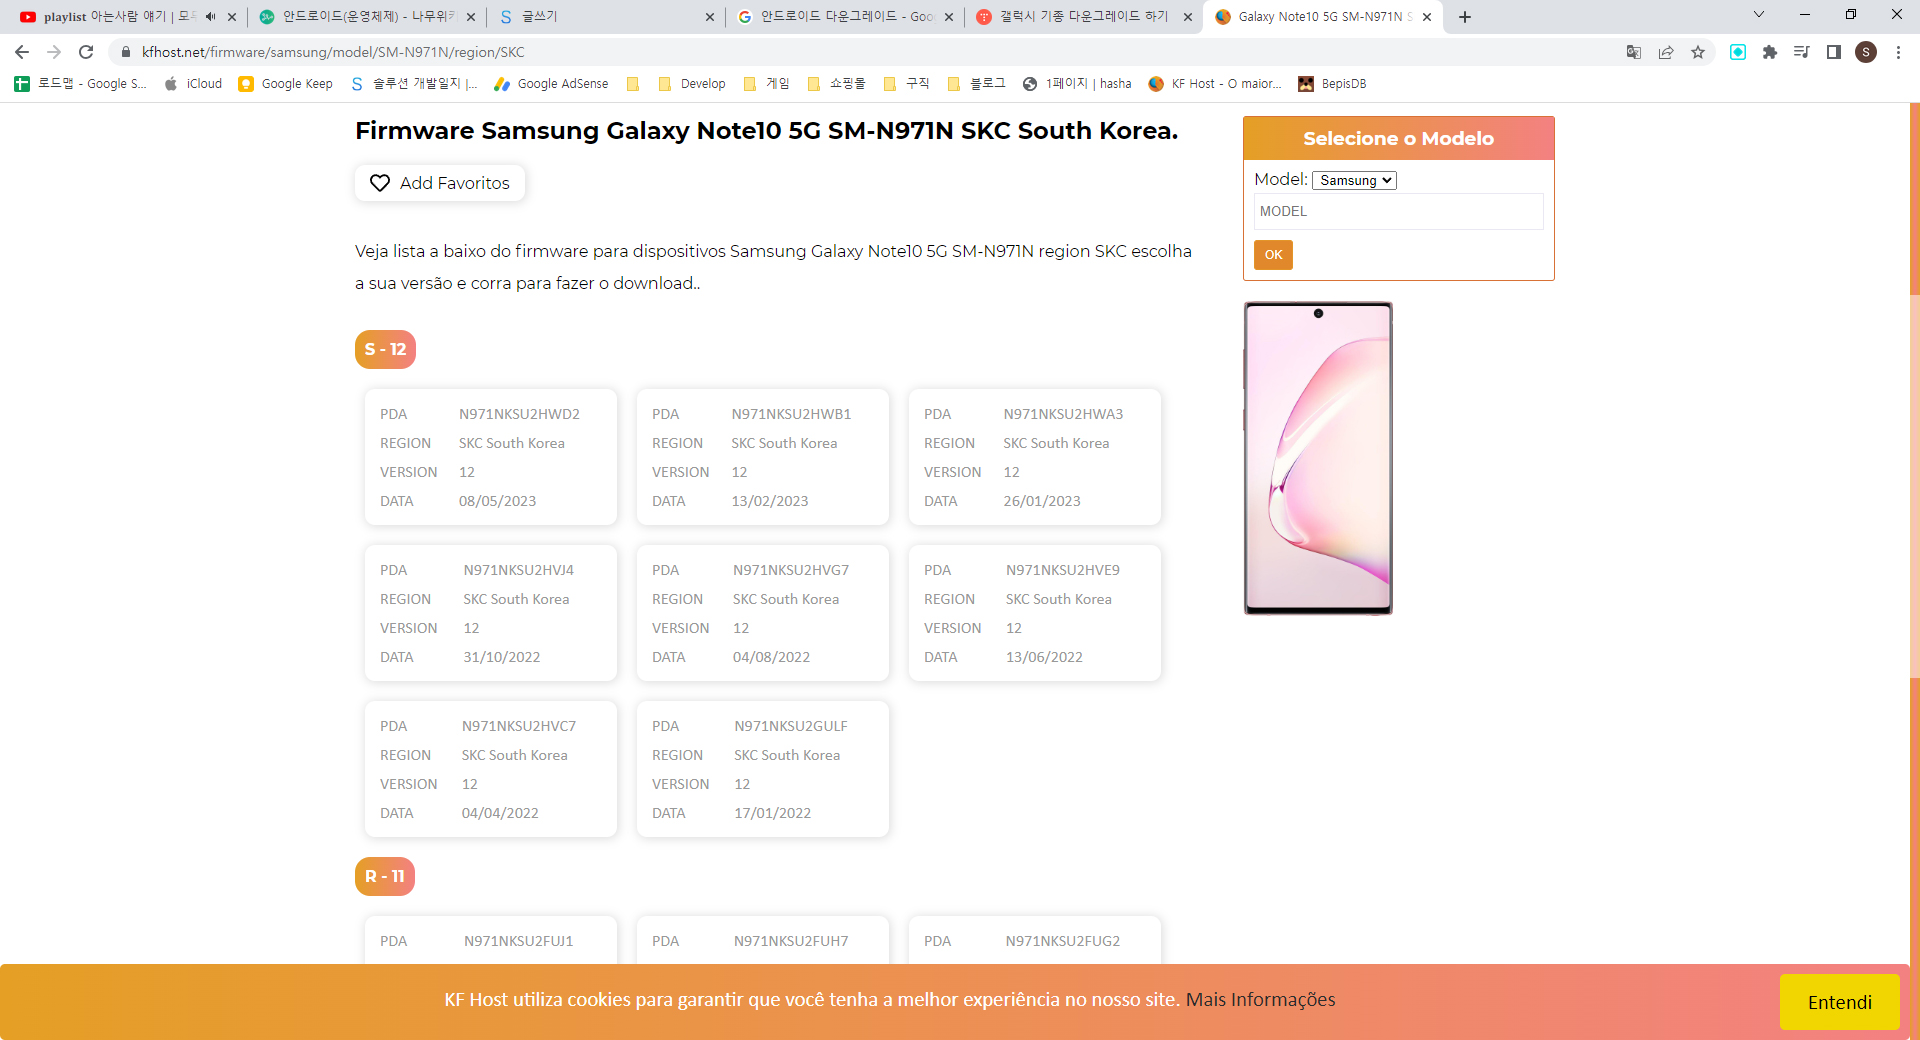
Task: Open firmware N971NKSU2HVE9 card
Action: tap(1035, 613)
